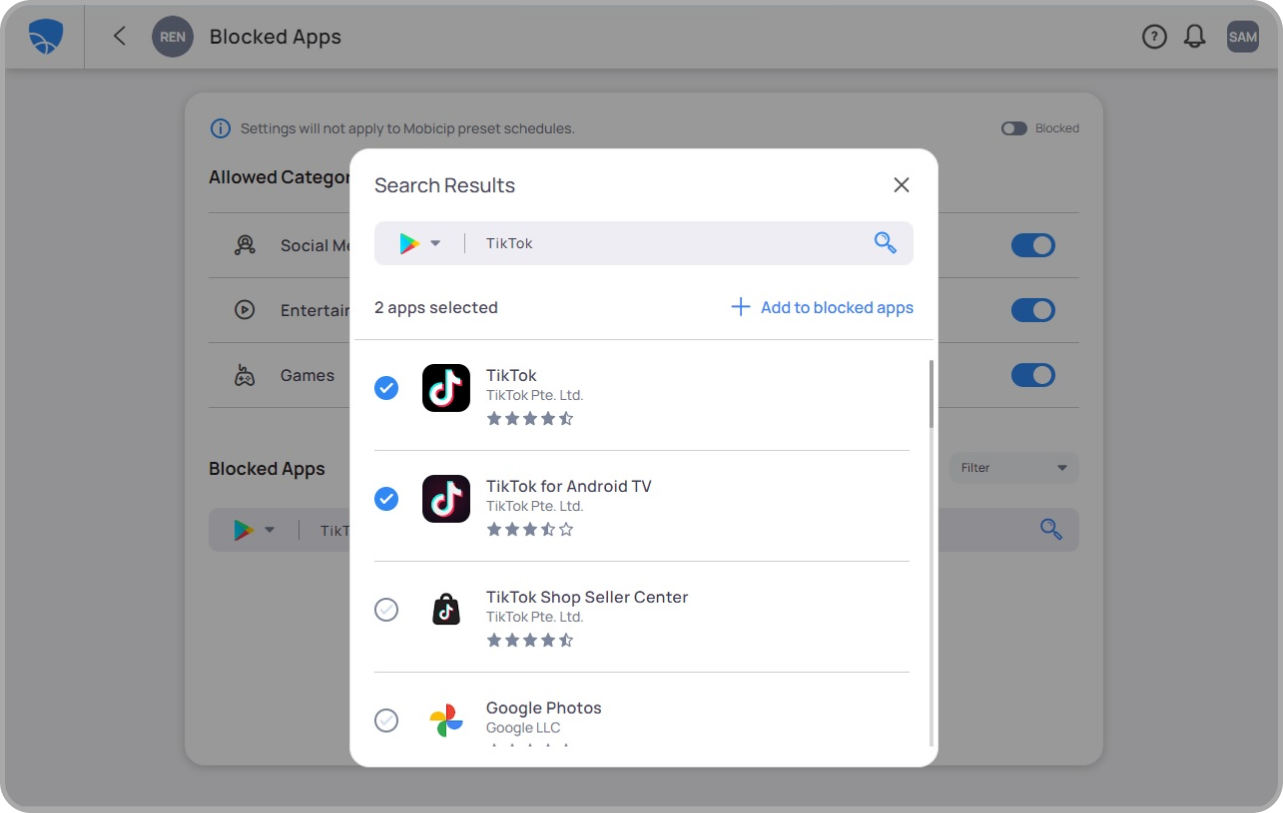The width and height of the screenshot is (1283, 813).
Task: Open the help question mark icon
Action: [x=1154, y=37]
